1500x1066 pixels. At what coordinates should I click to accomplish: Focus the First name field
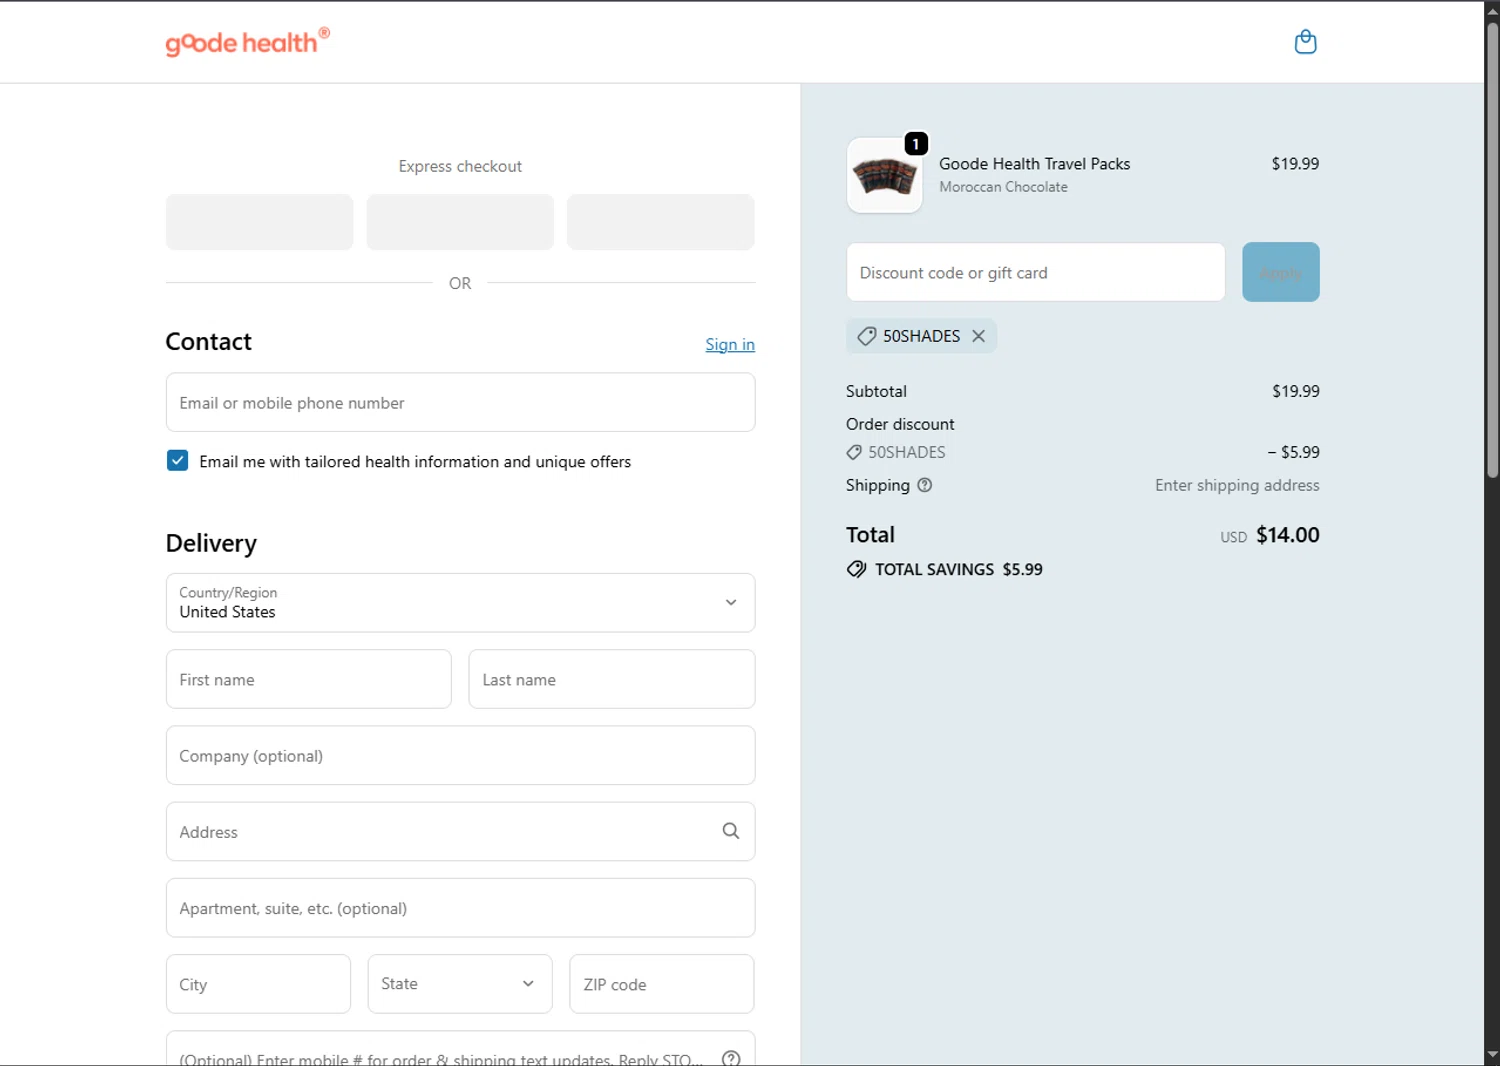308,679
